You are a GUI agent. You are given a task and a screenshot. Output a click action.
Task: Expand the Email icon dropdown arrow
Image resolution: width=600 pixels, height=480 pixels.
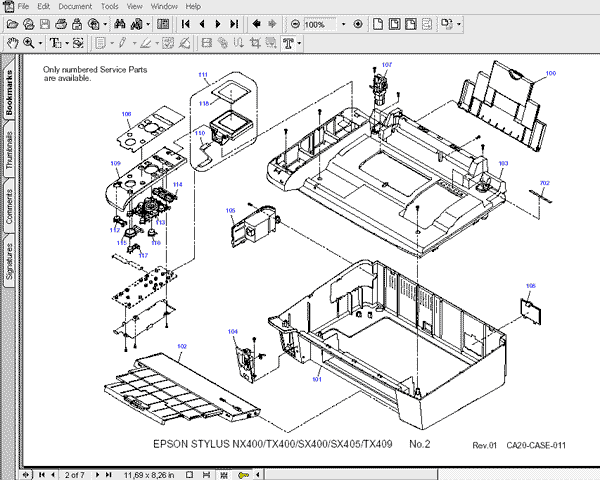(x=105, y=24)
